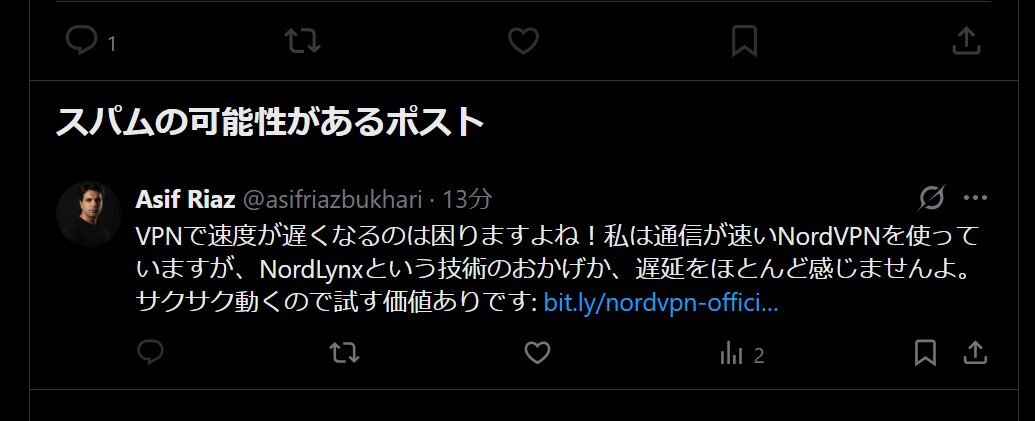Image resolution: width=1035 pixels, height=421 pixels.
Task: Repost the upper post above the spam section
Action: click(x=302, y=42)
